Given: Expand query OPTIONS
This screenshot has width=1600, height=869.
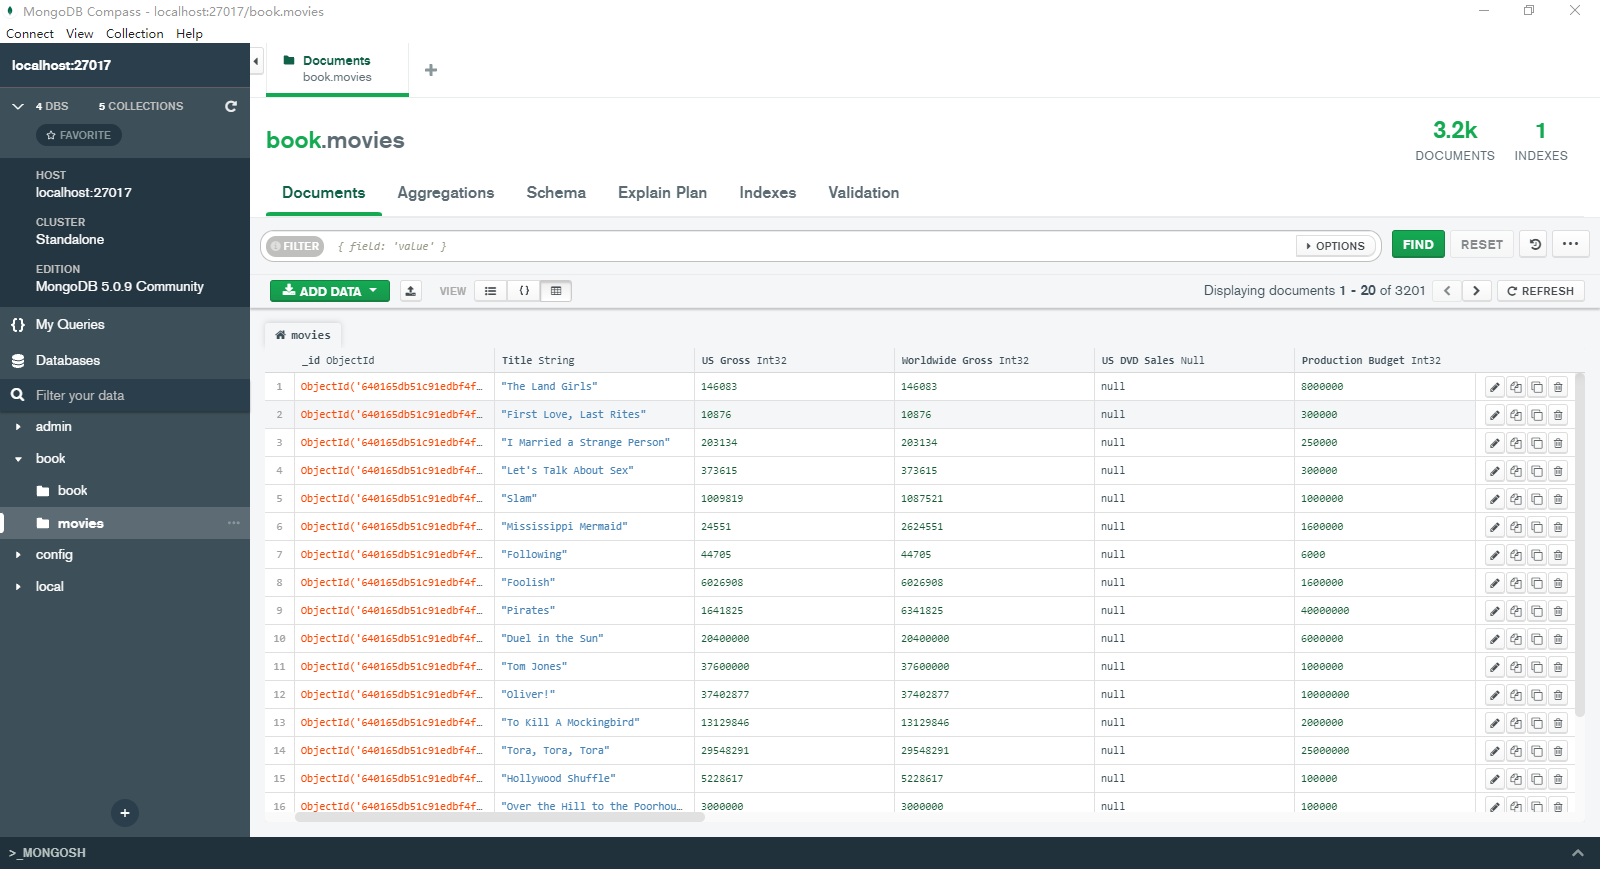Looking at the screenshot, I should point(1336,246).
